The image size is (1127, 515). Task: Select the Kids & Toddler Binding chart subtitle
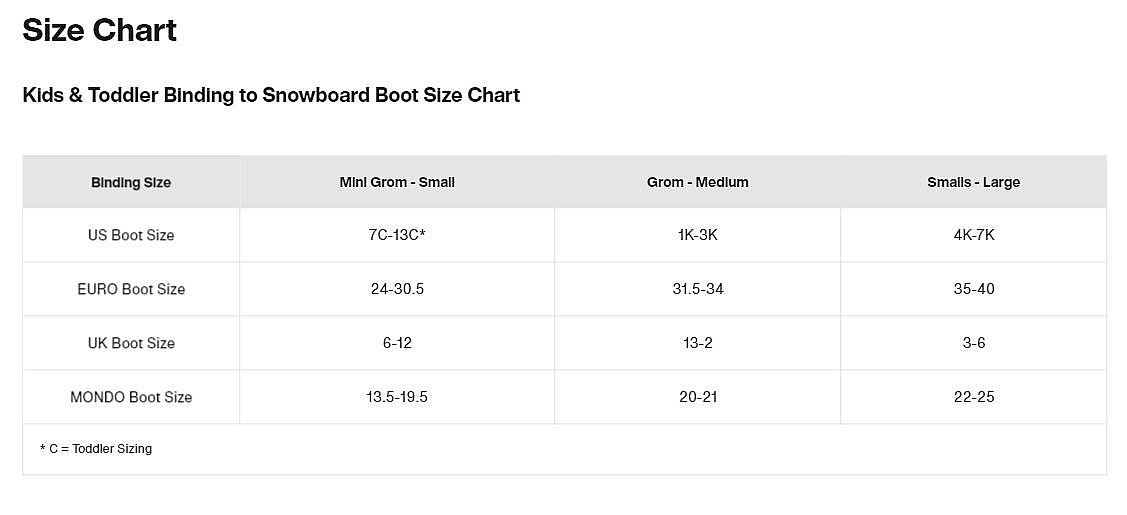pyautogui.click(x=271, y=95)
